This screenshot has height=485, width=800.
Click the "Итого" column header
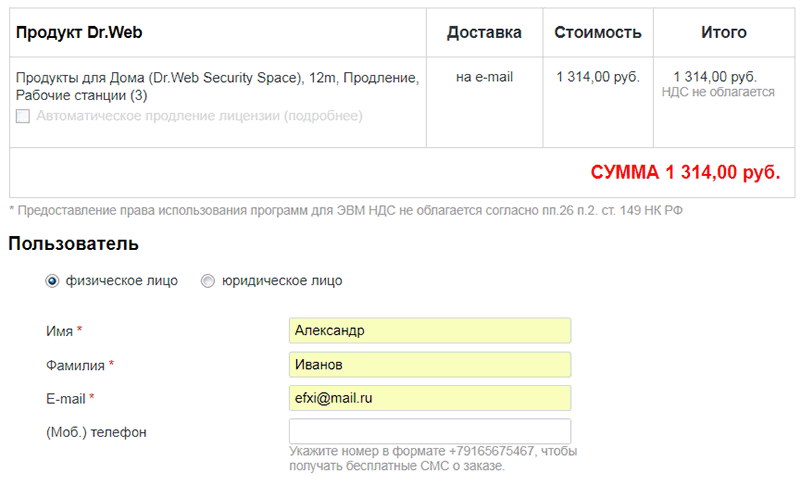point(724,33)
